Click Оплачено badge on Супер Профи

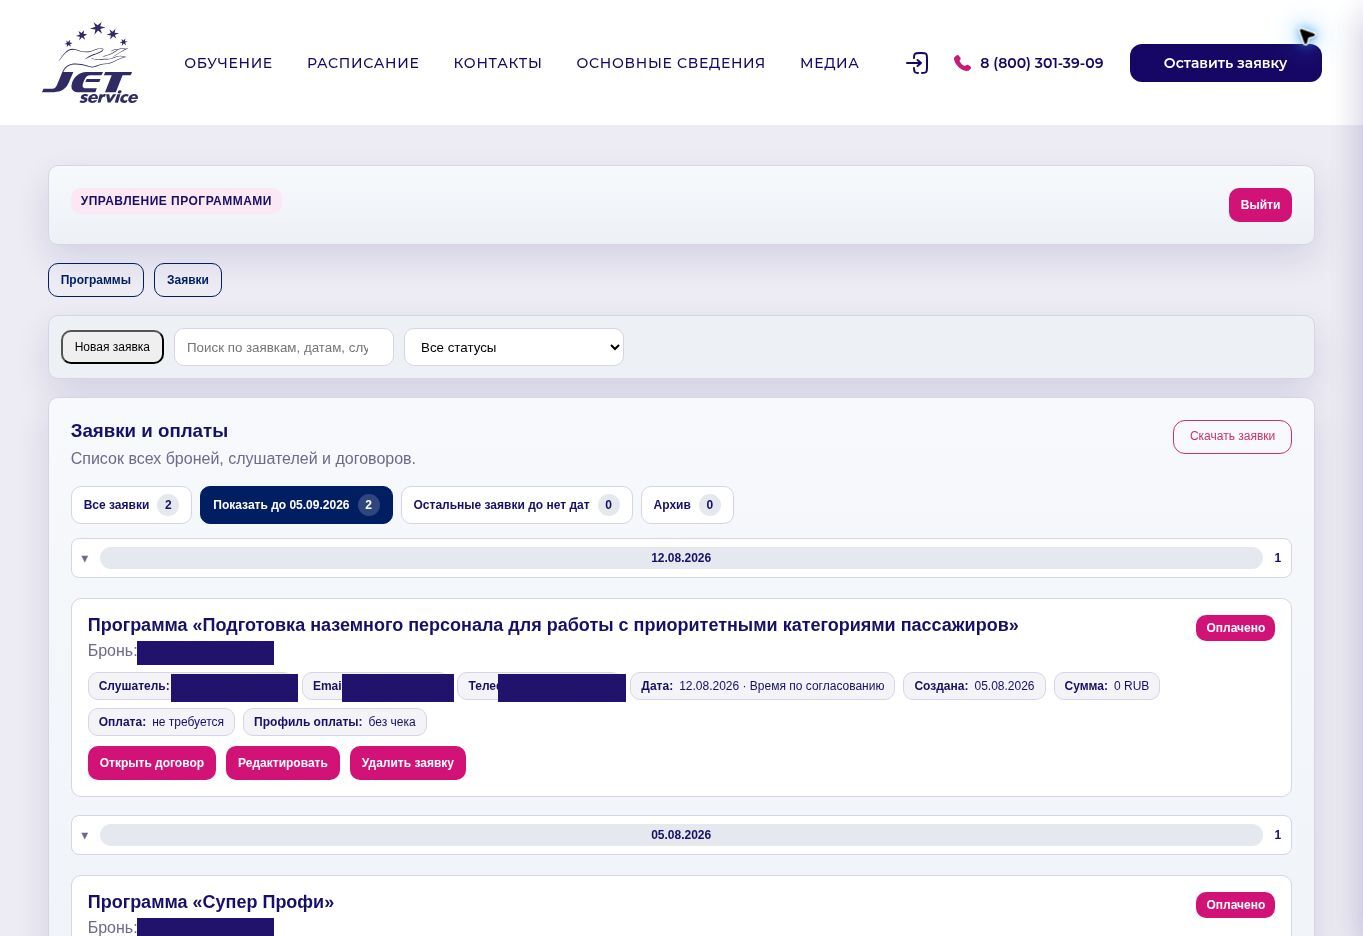[1235, 905]
